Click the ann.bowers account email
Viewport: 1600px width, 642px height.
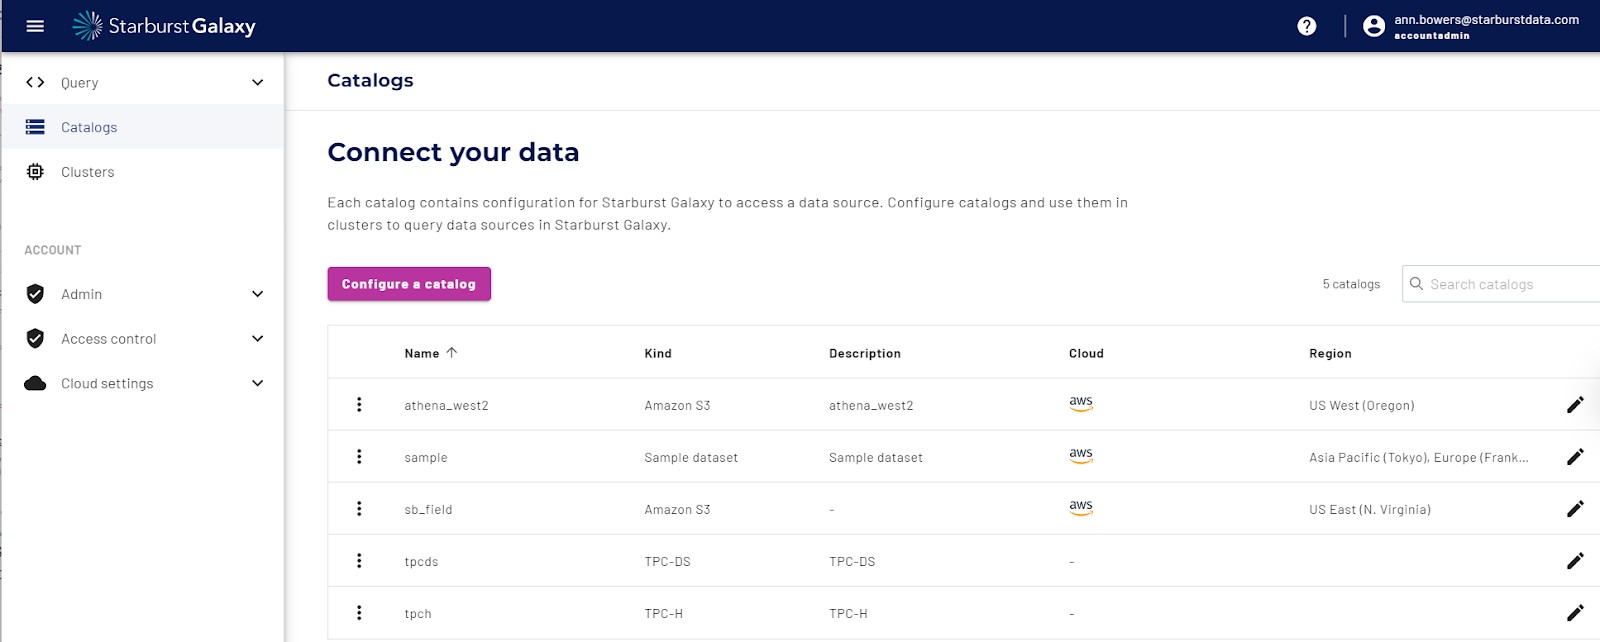pos(1486,19)
